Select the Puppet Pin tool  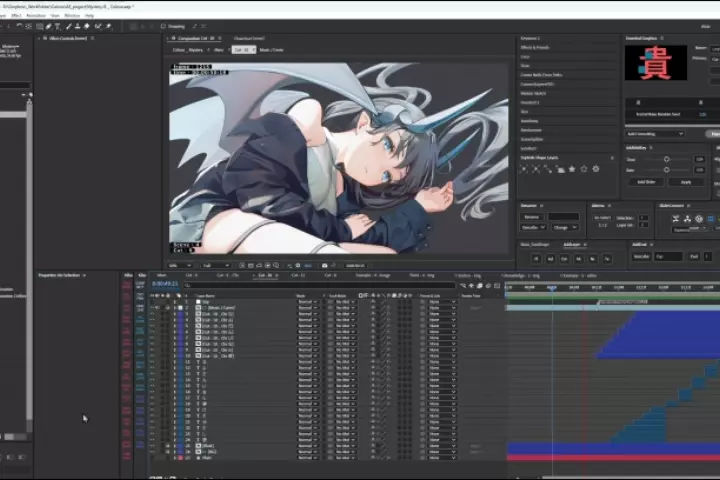click(109, 27)
